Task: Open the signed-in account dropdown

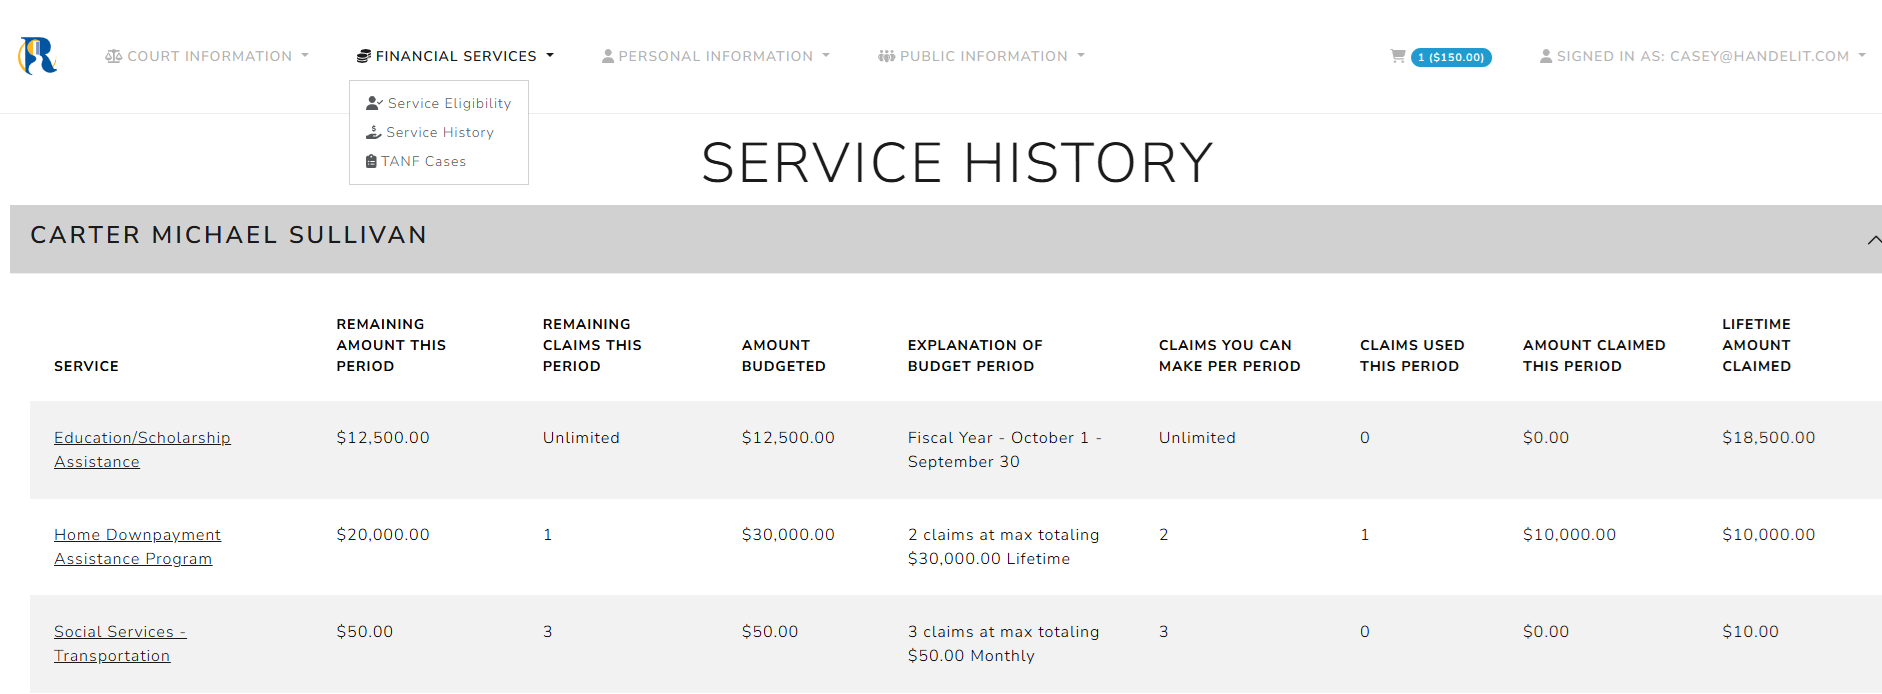Action: (x=1704, y=57)
